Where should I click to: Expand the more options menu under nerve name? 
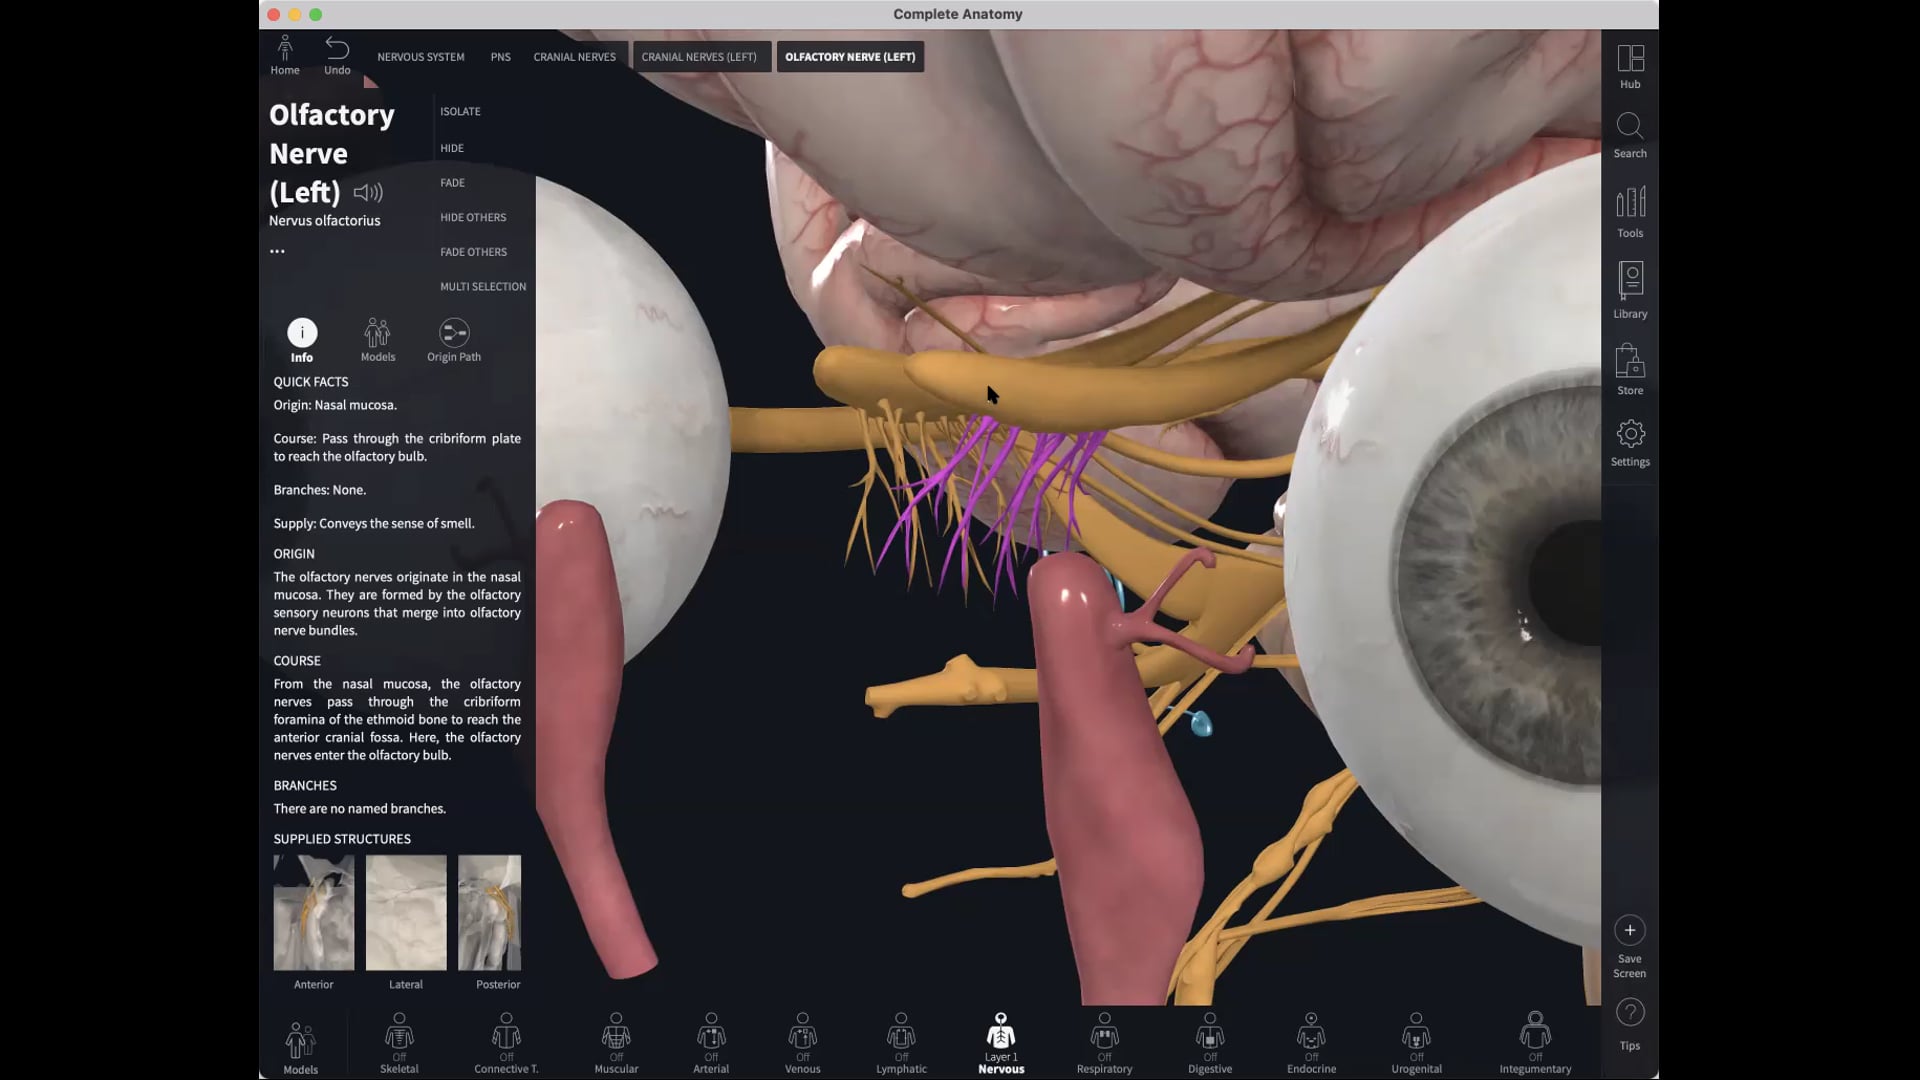[x=277, y=251]
